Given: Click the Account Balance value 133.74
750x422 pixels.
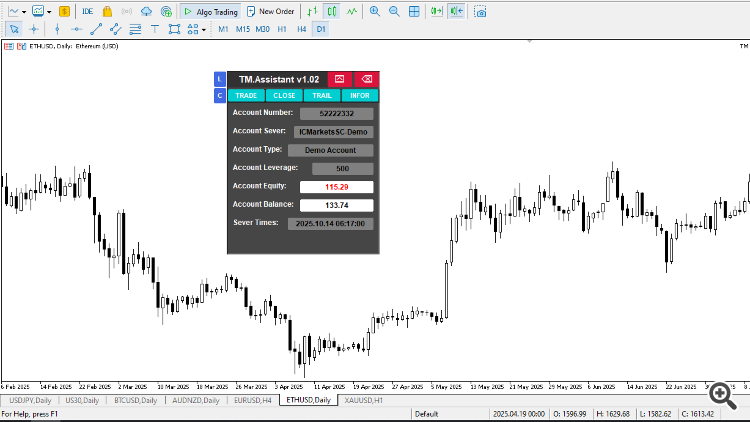Looking at the screenshot, I should tap(337, 205).
